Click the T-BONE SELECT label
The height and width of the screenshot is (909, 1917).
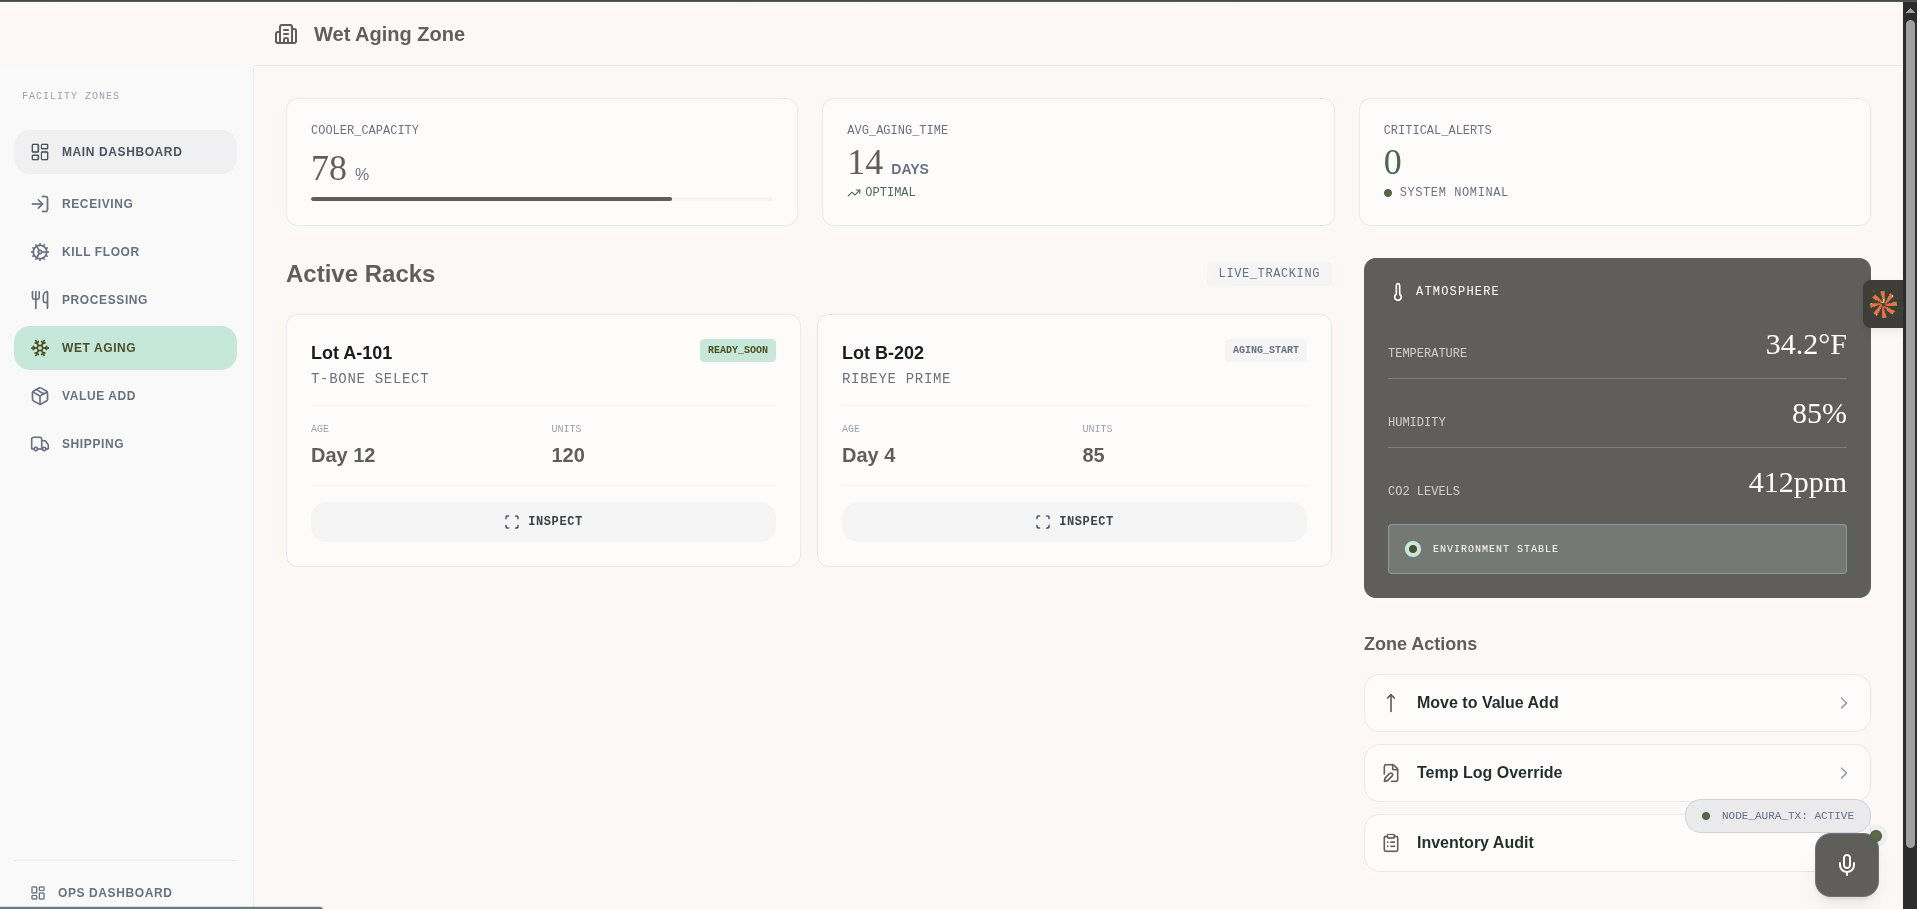click(x=370, y=379)
